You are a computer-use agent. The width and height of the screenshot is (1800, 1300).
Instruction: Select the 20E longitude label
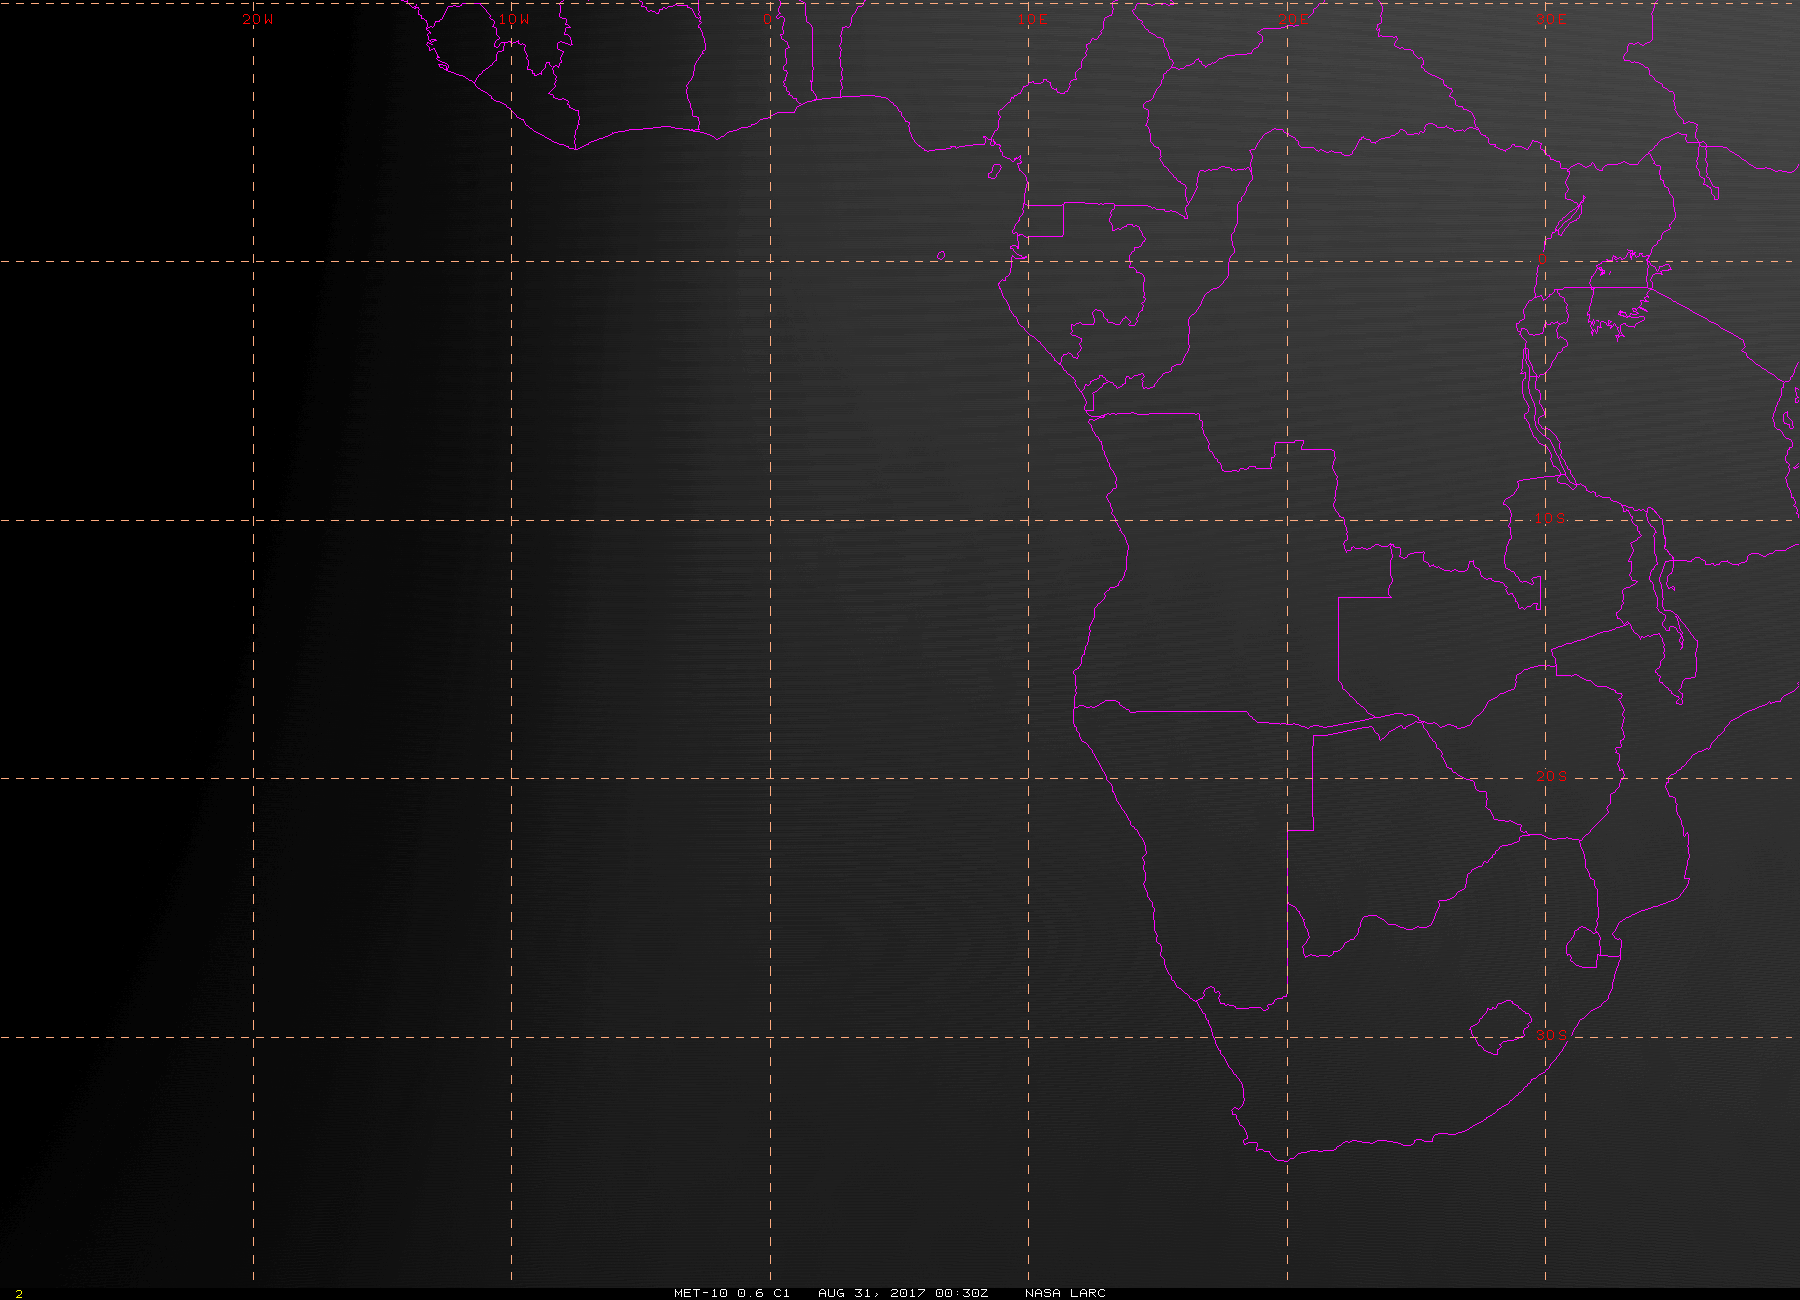pos(1292,19)
